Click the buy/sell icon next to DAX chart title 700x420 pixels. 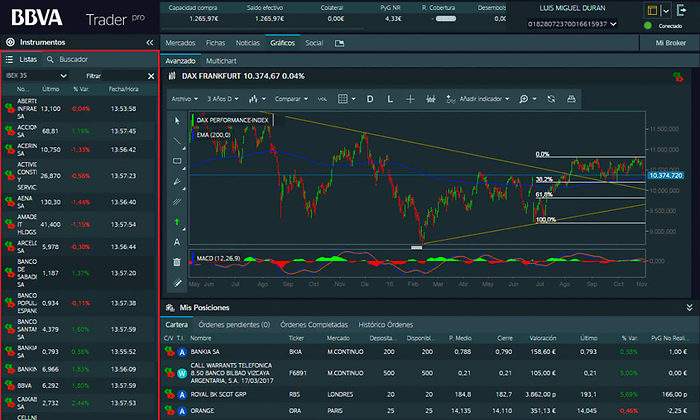tap(678, 77)
